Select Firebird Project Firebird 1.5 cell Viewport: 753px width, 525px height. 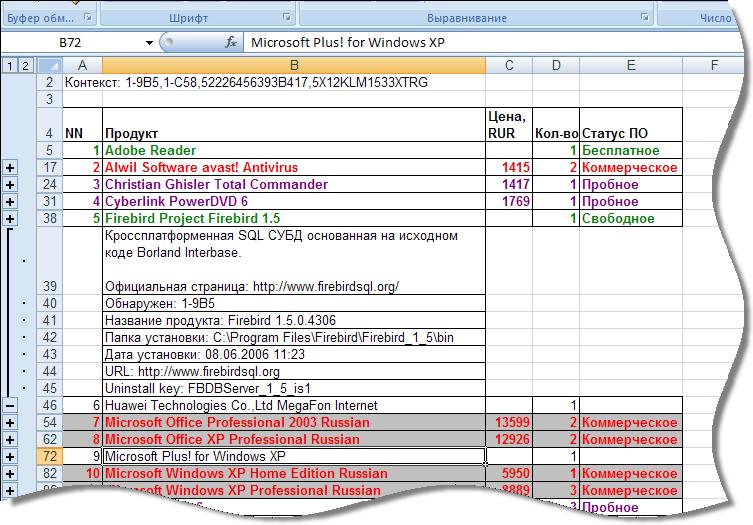point(294,219)
